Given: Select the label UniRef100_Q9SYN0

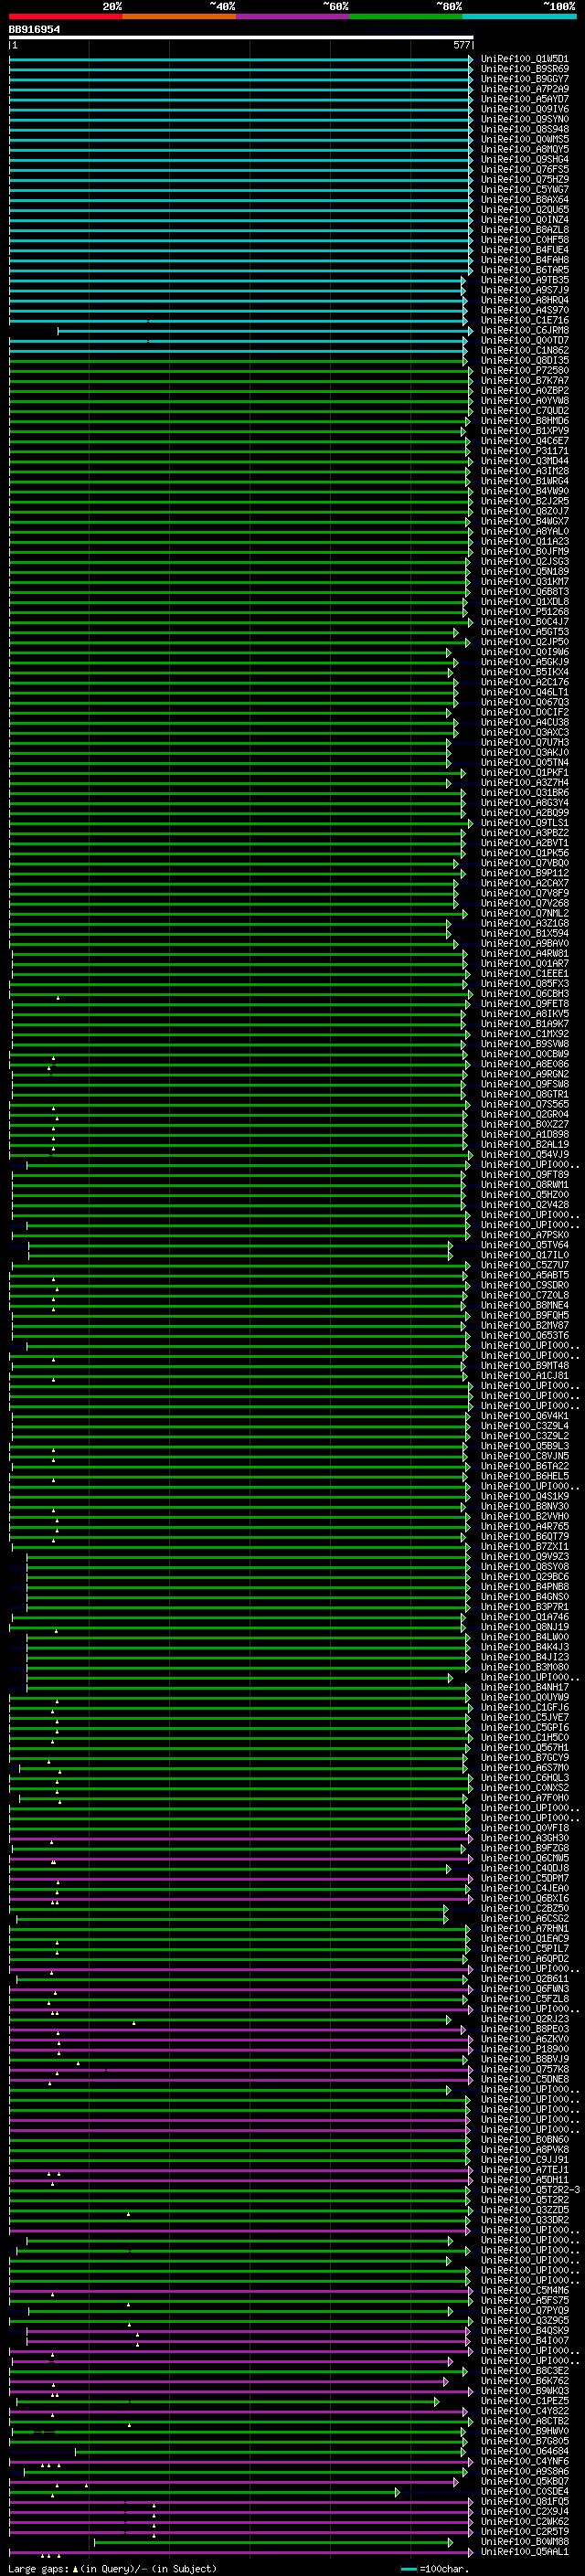Looking at the screenshot, I should tap(525, 119).
